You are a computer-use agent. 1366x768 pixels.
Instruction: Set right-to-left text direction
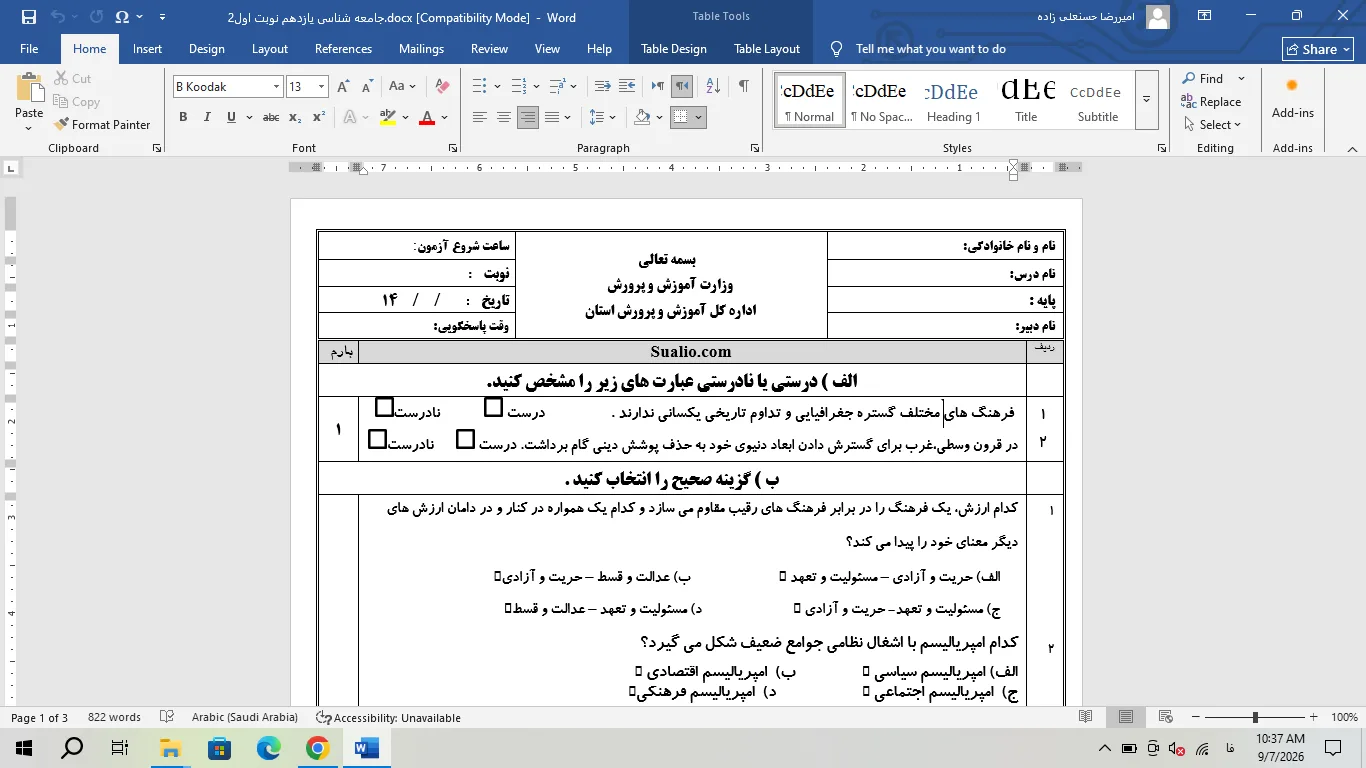tap(682, 87)
